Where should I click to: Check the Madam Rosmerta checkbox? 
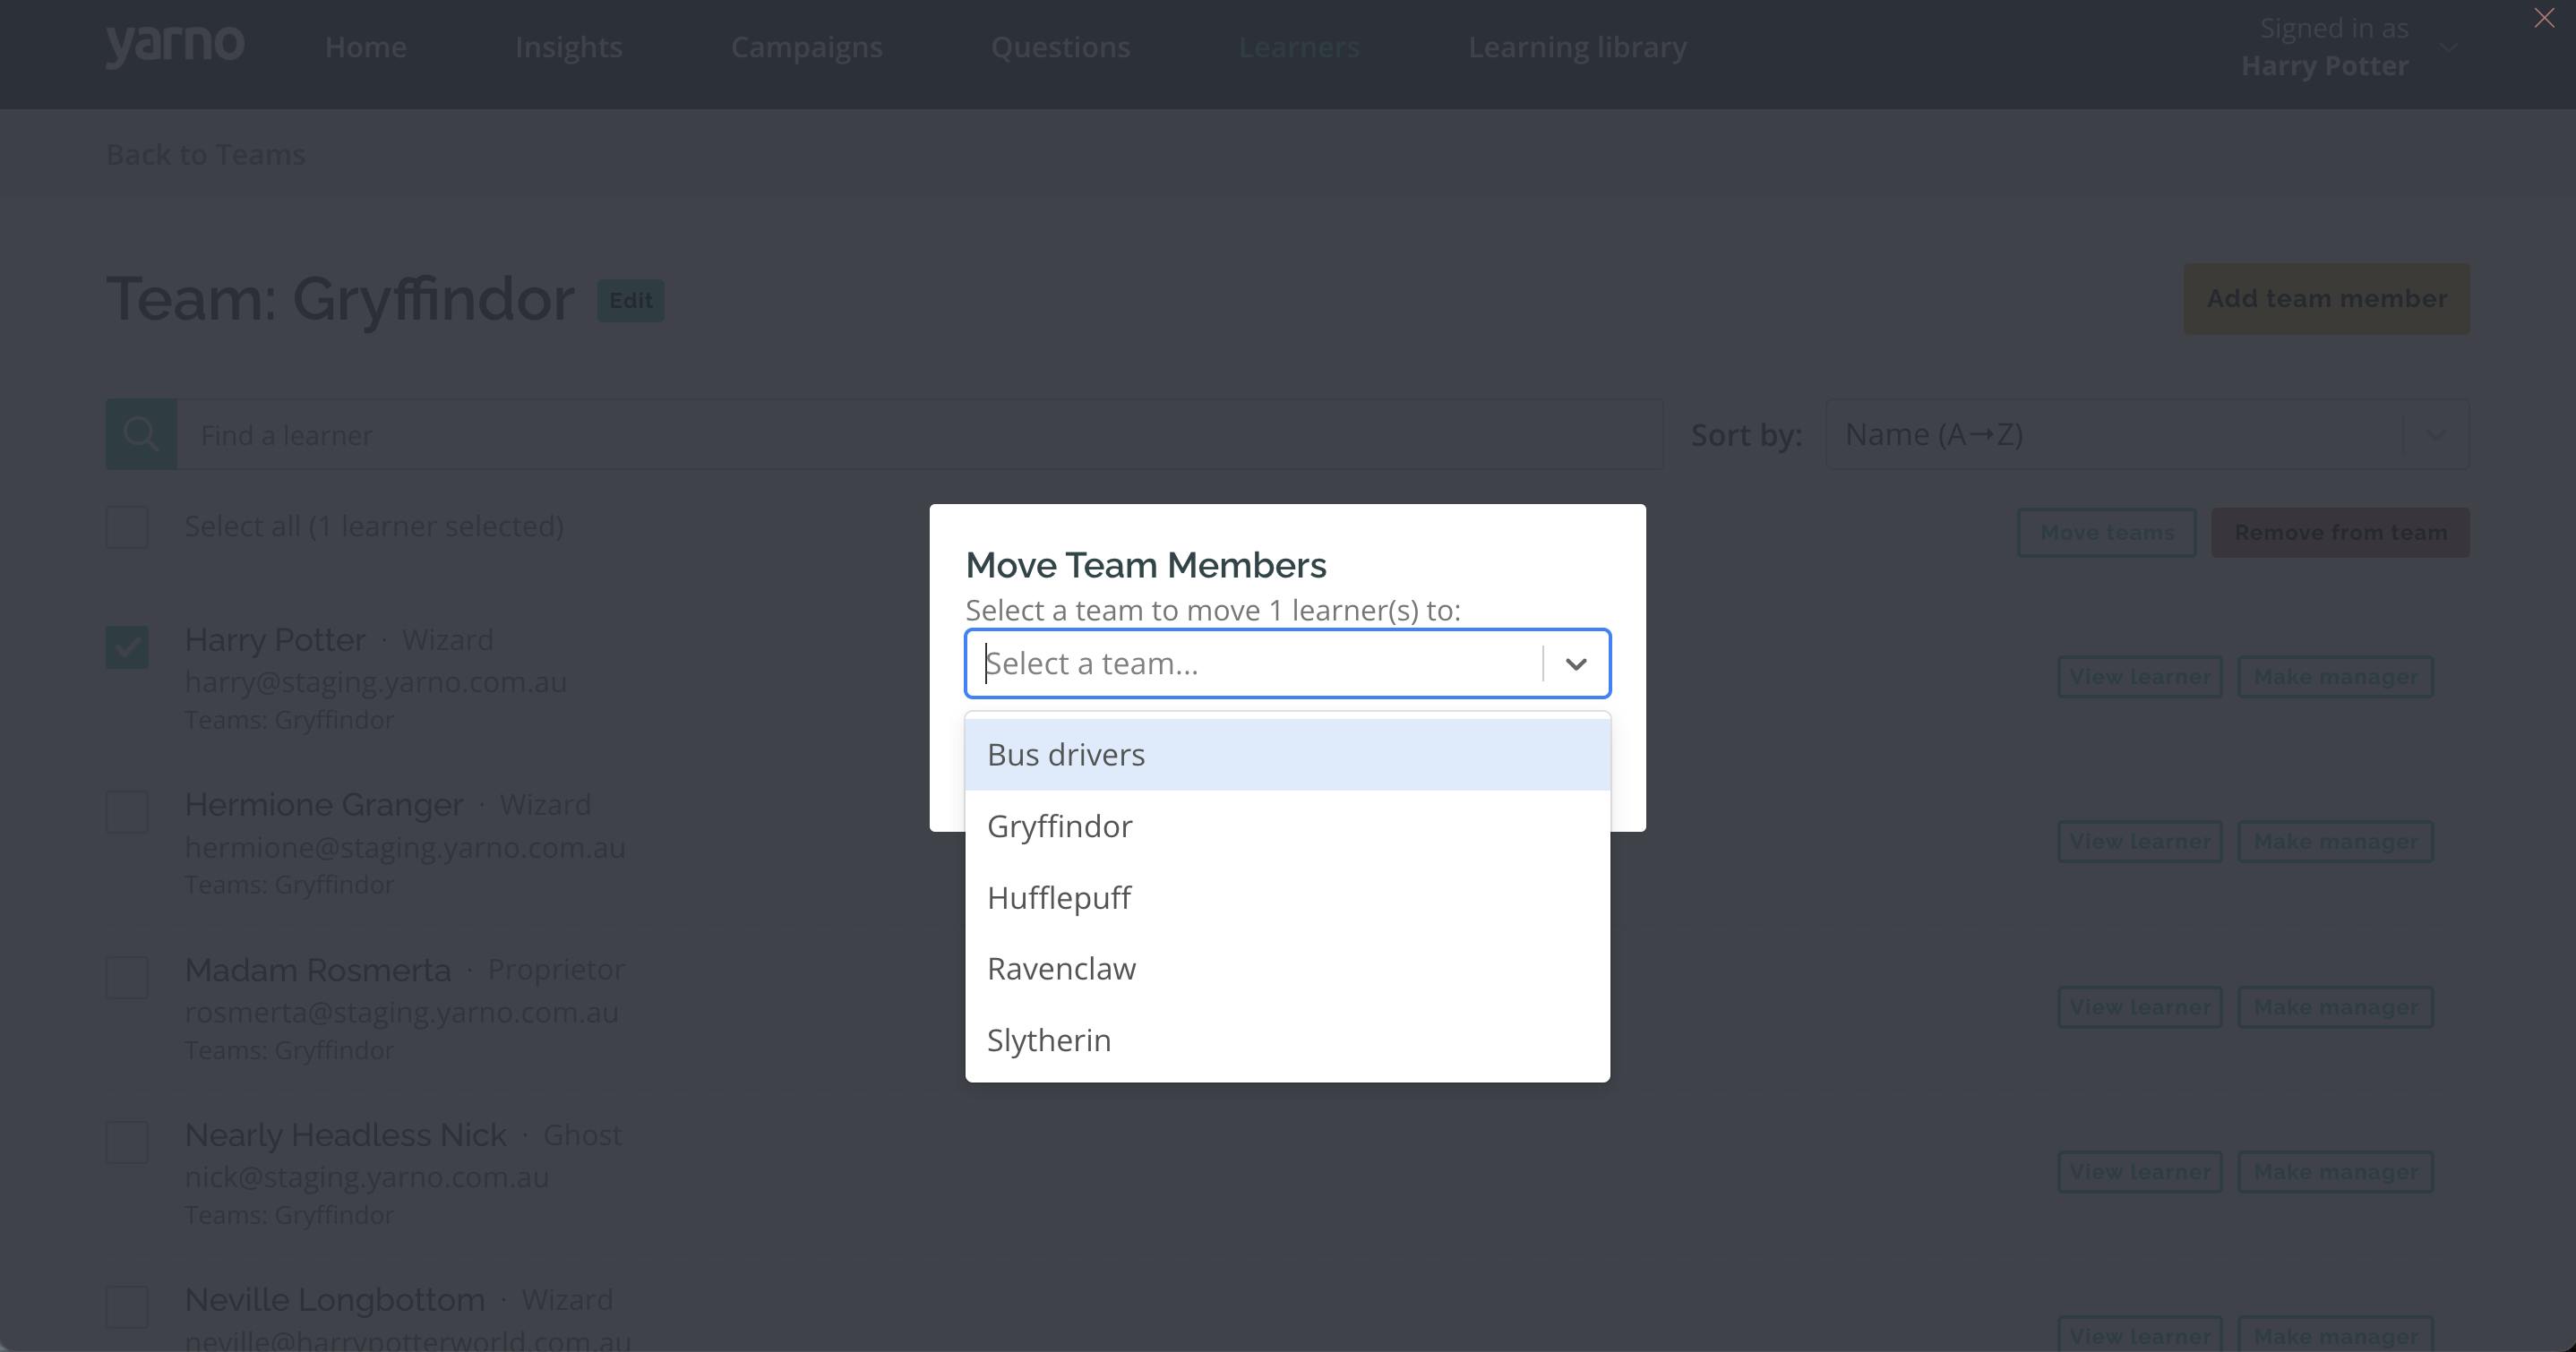[x=127, y=977]
